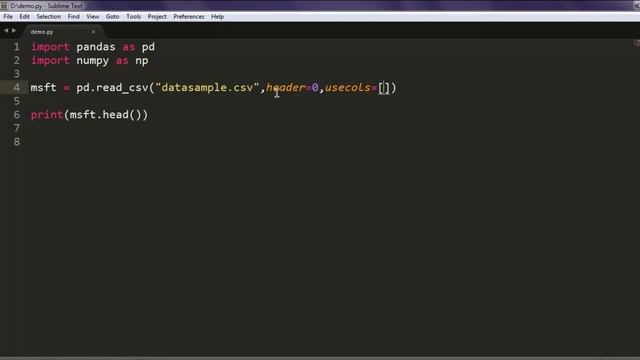The width and height of the screenshot is (640, 360).
Task: Click line number 5 in gutter
Action: [17, 101]
